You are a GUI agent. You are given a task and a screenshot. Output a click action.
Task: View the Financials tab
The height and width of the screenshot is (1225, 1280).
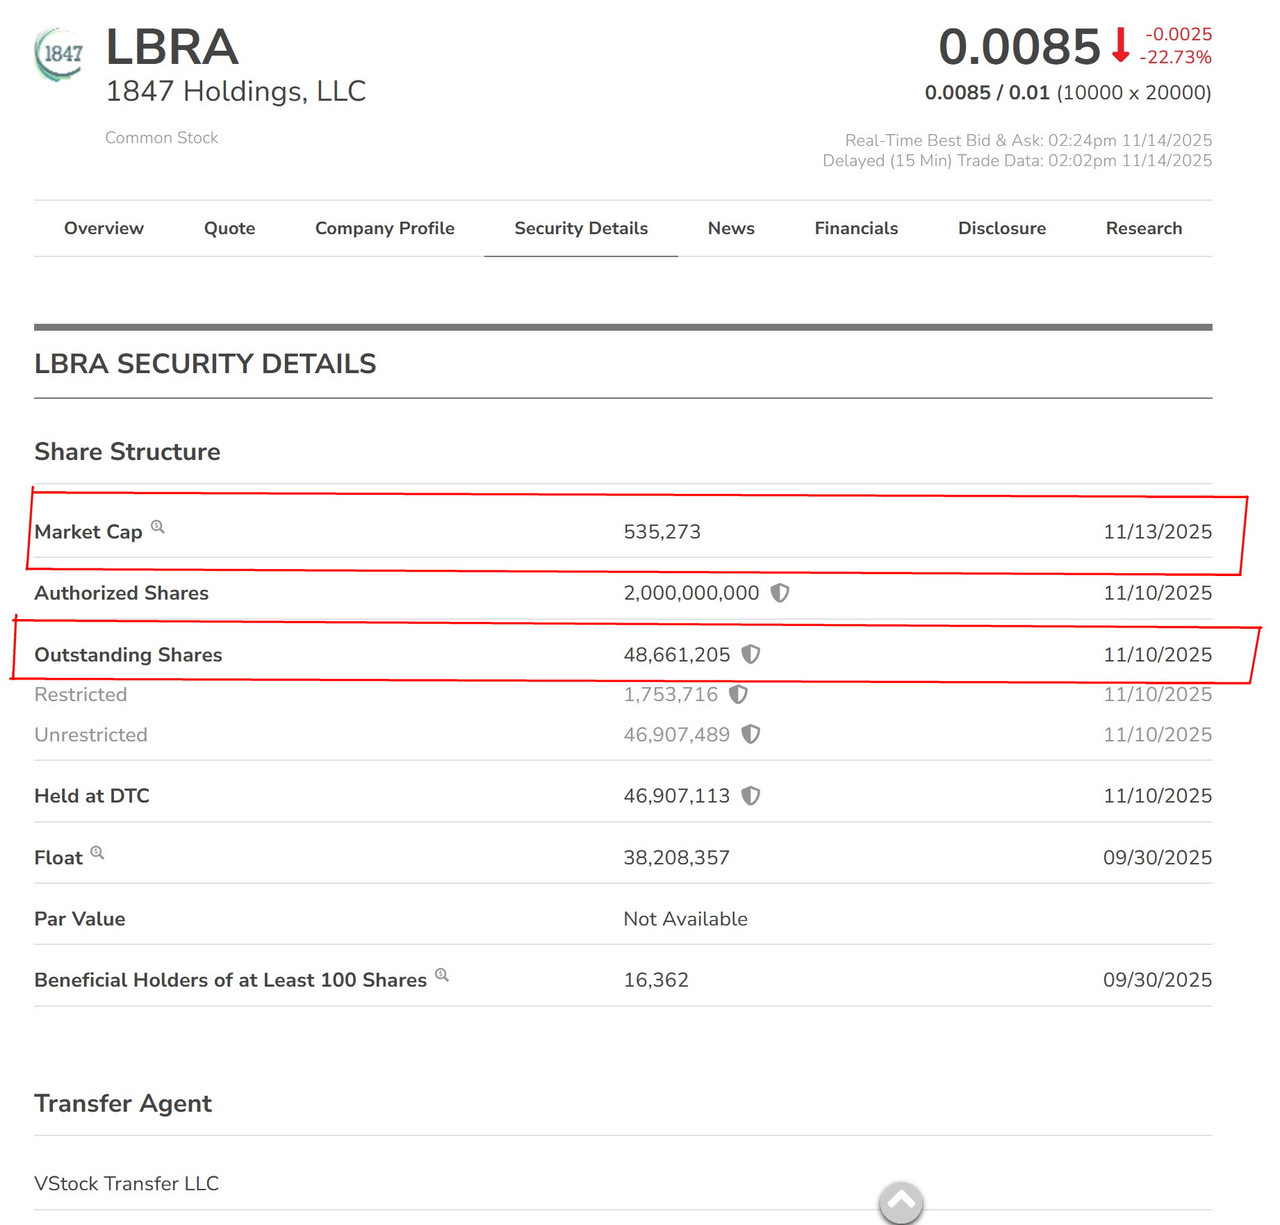pyautogui.click(x=856, y=228)
